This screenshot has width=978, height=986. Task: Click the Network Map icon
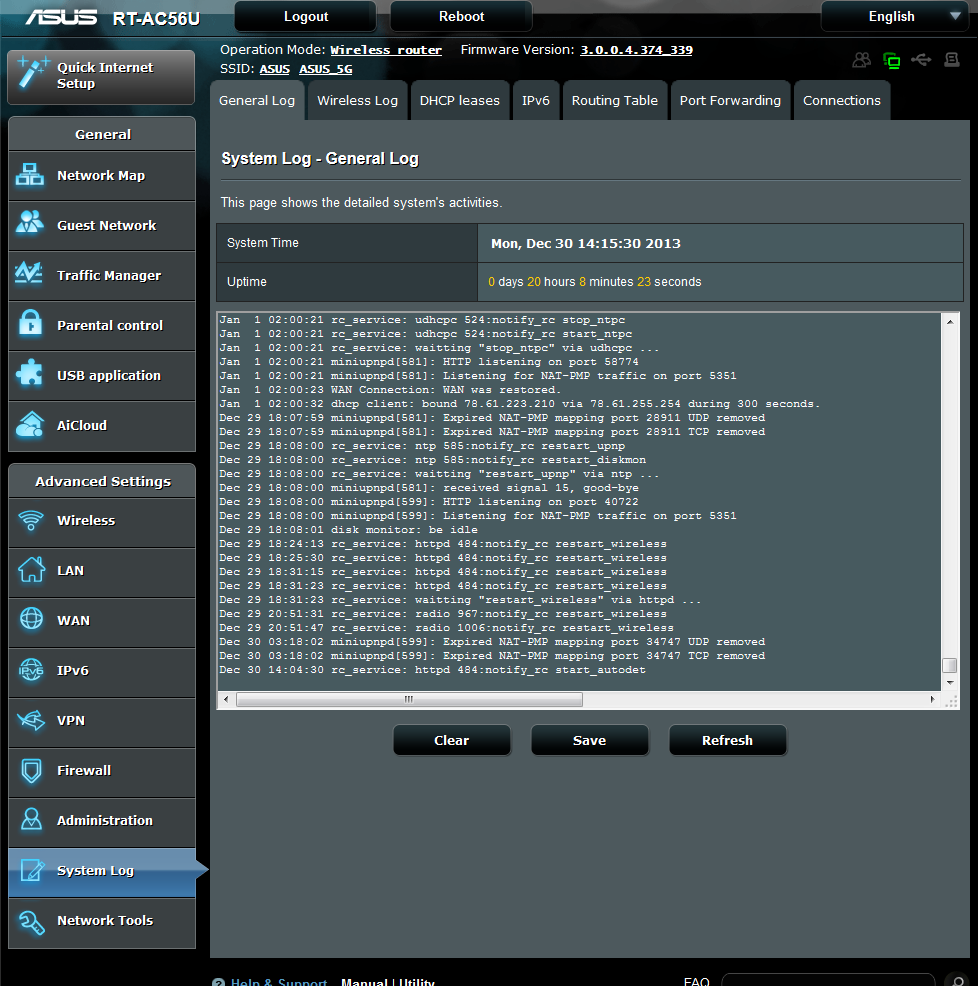click(x=30, y=175)
